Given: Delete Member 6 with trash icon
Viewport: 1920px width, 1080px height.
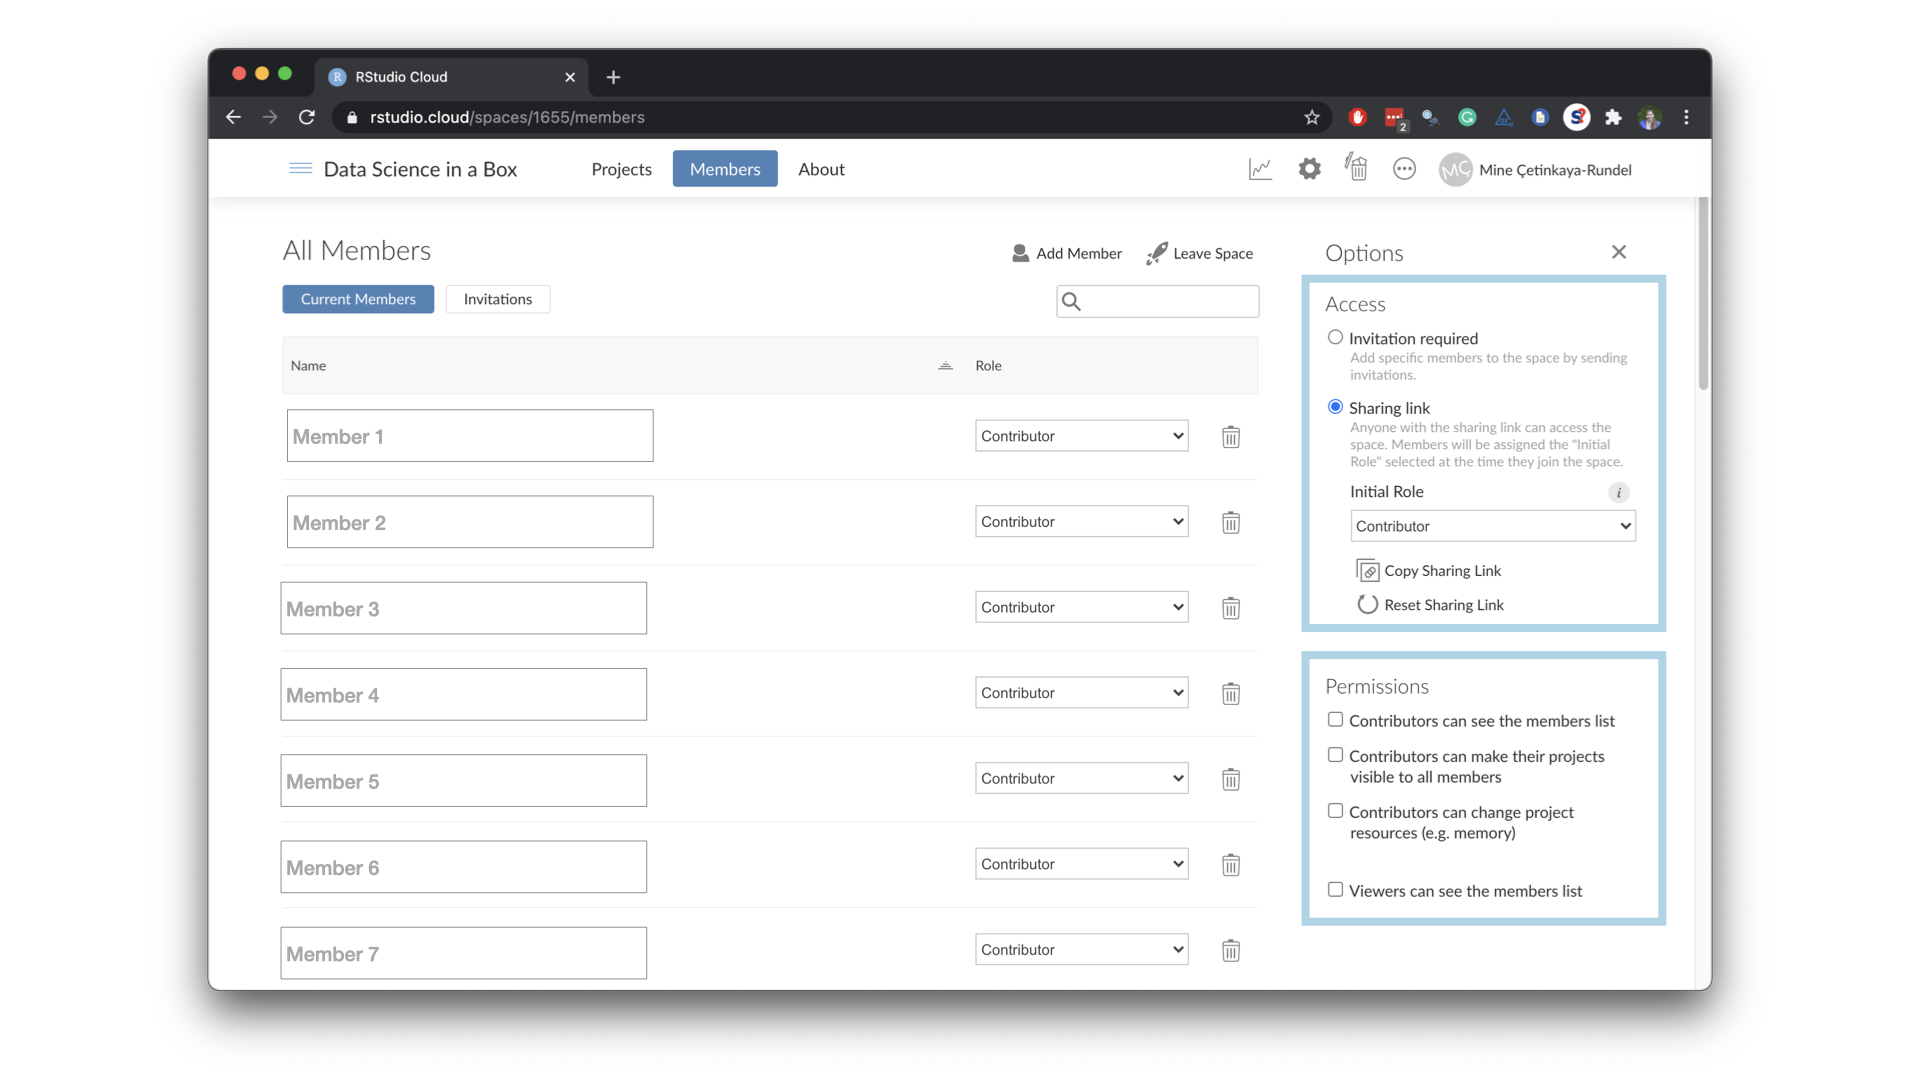Looking at the screenshot, I should point(1231,865).
